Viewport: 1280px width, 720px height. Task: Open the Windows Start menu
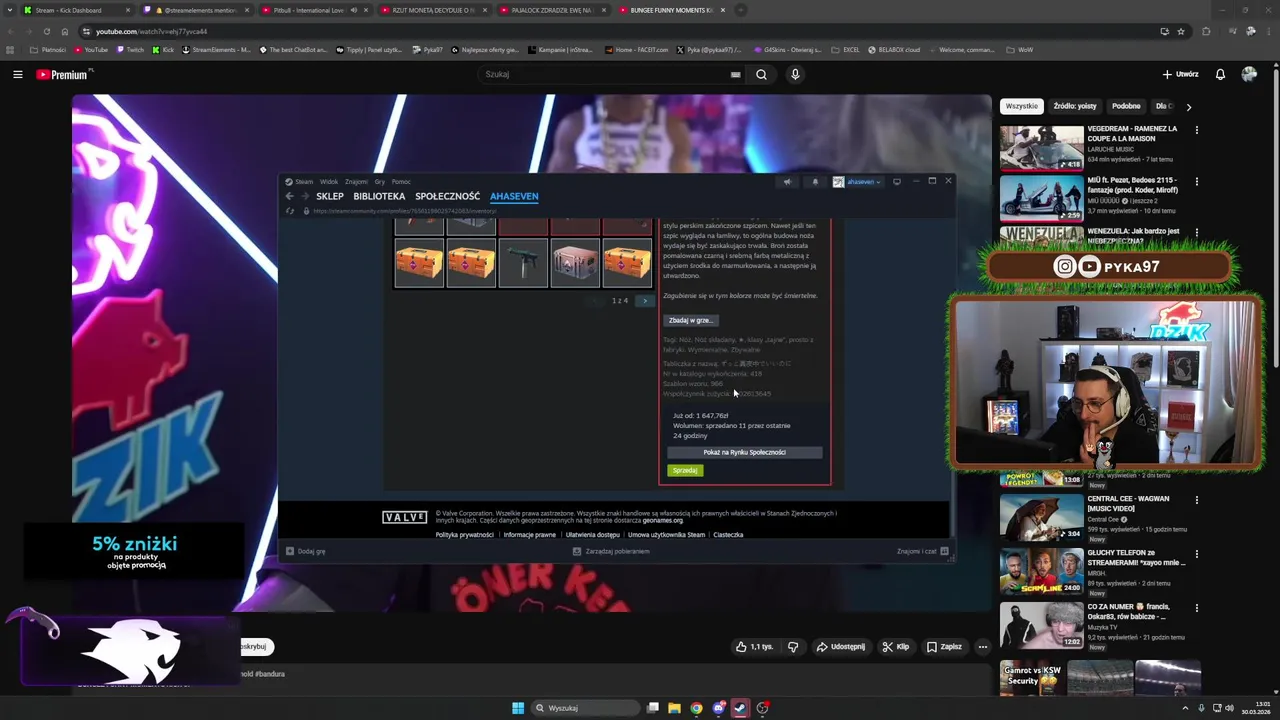[518, 708]
